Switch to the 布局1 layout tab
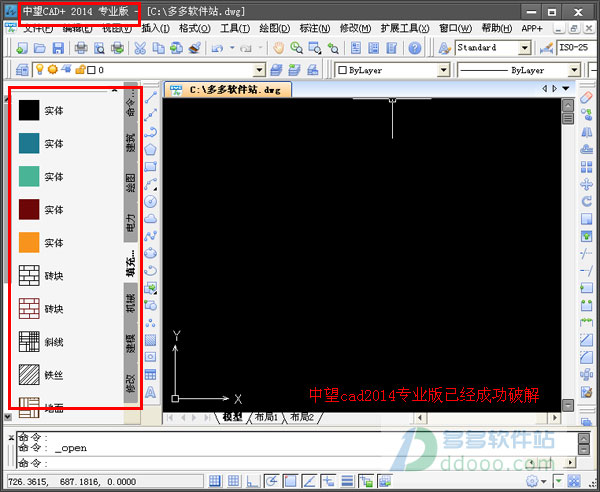 (x=266, y=417)
